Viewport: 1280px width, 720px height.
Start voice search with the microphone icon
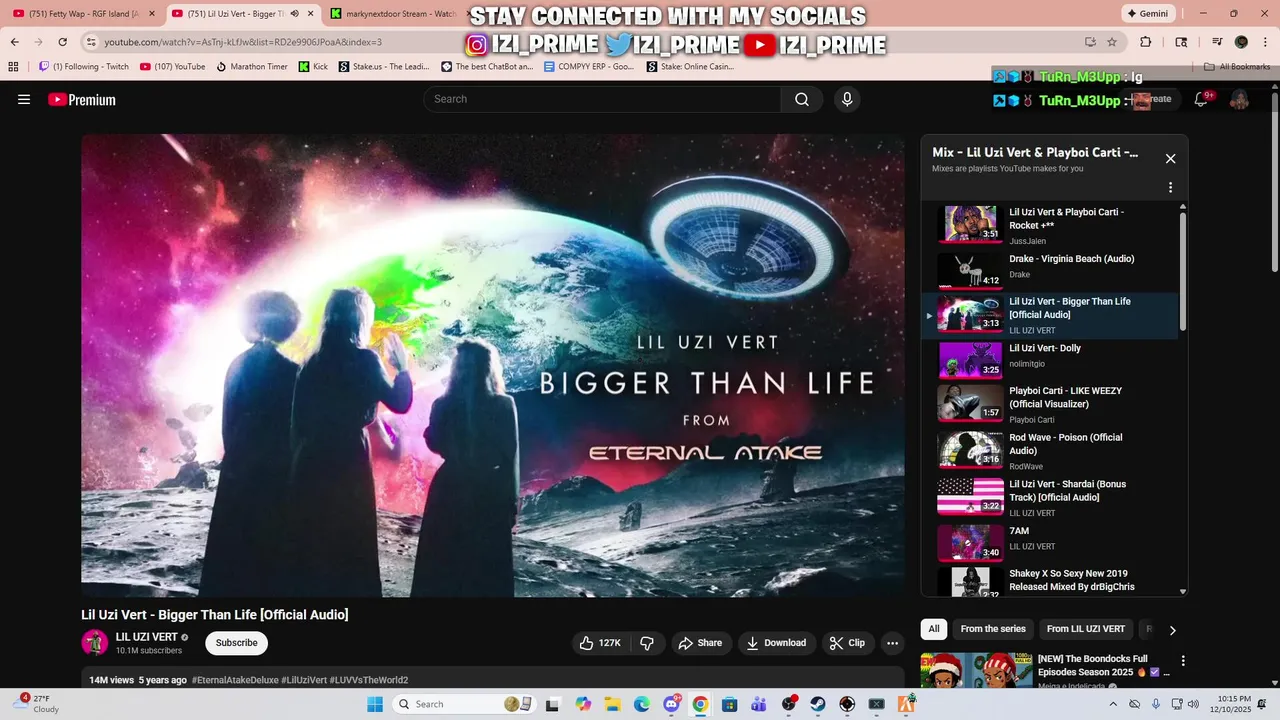[847, 99]
